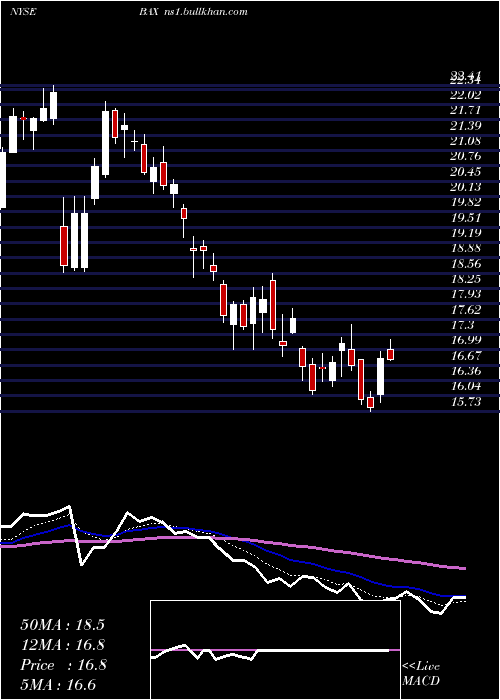
Task: Select the 19.19 price level label
Action: click(465, 233)
